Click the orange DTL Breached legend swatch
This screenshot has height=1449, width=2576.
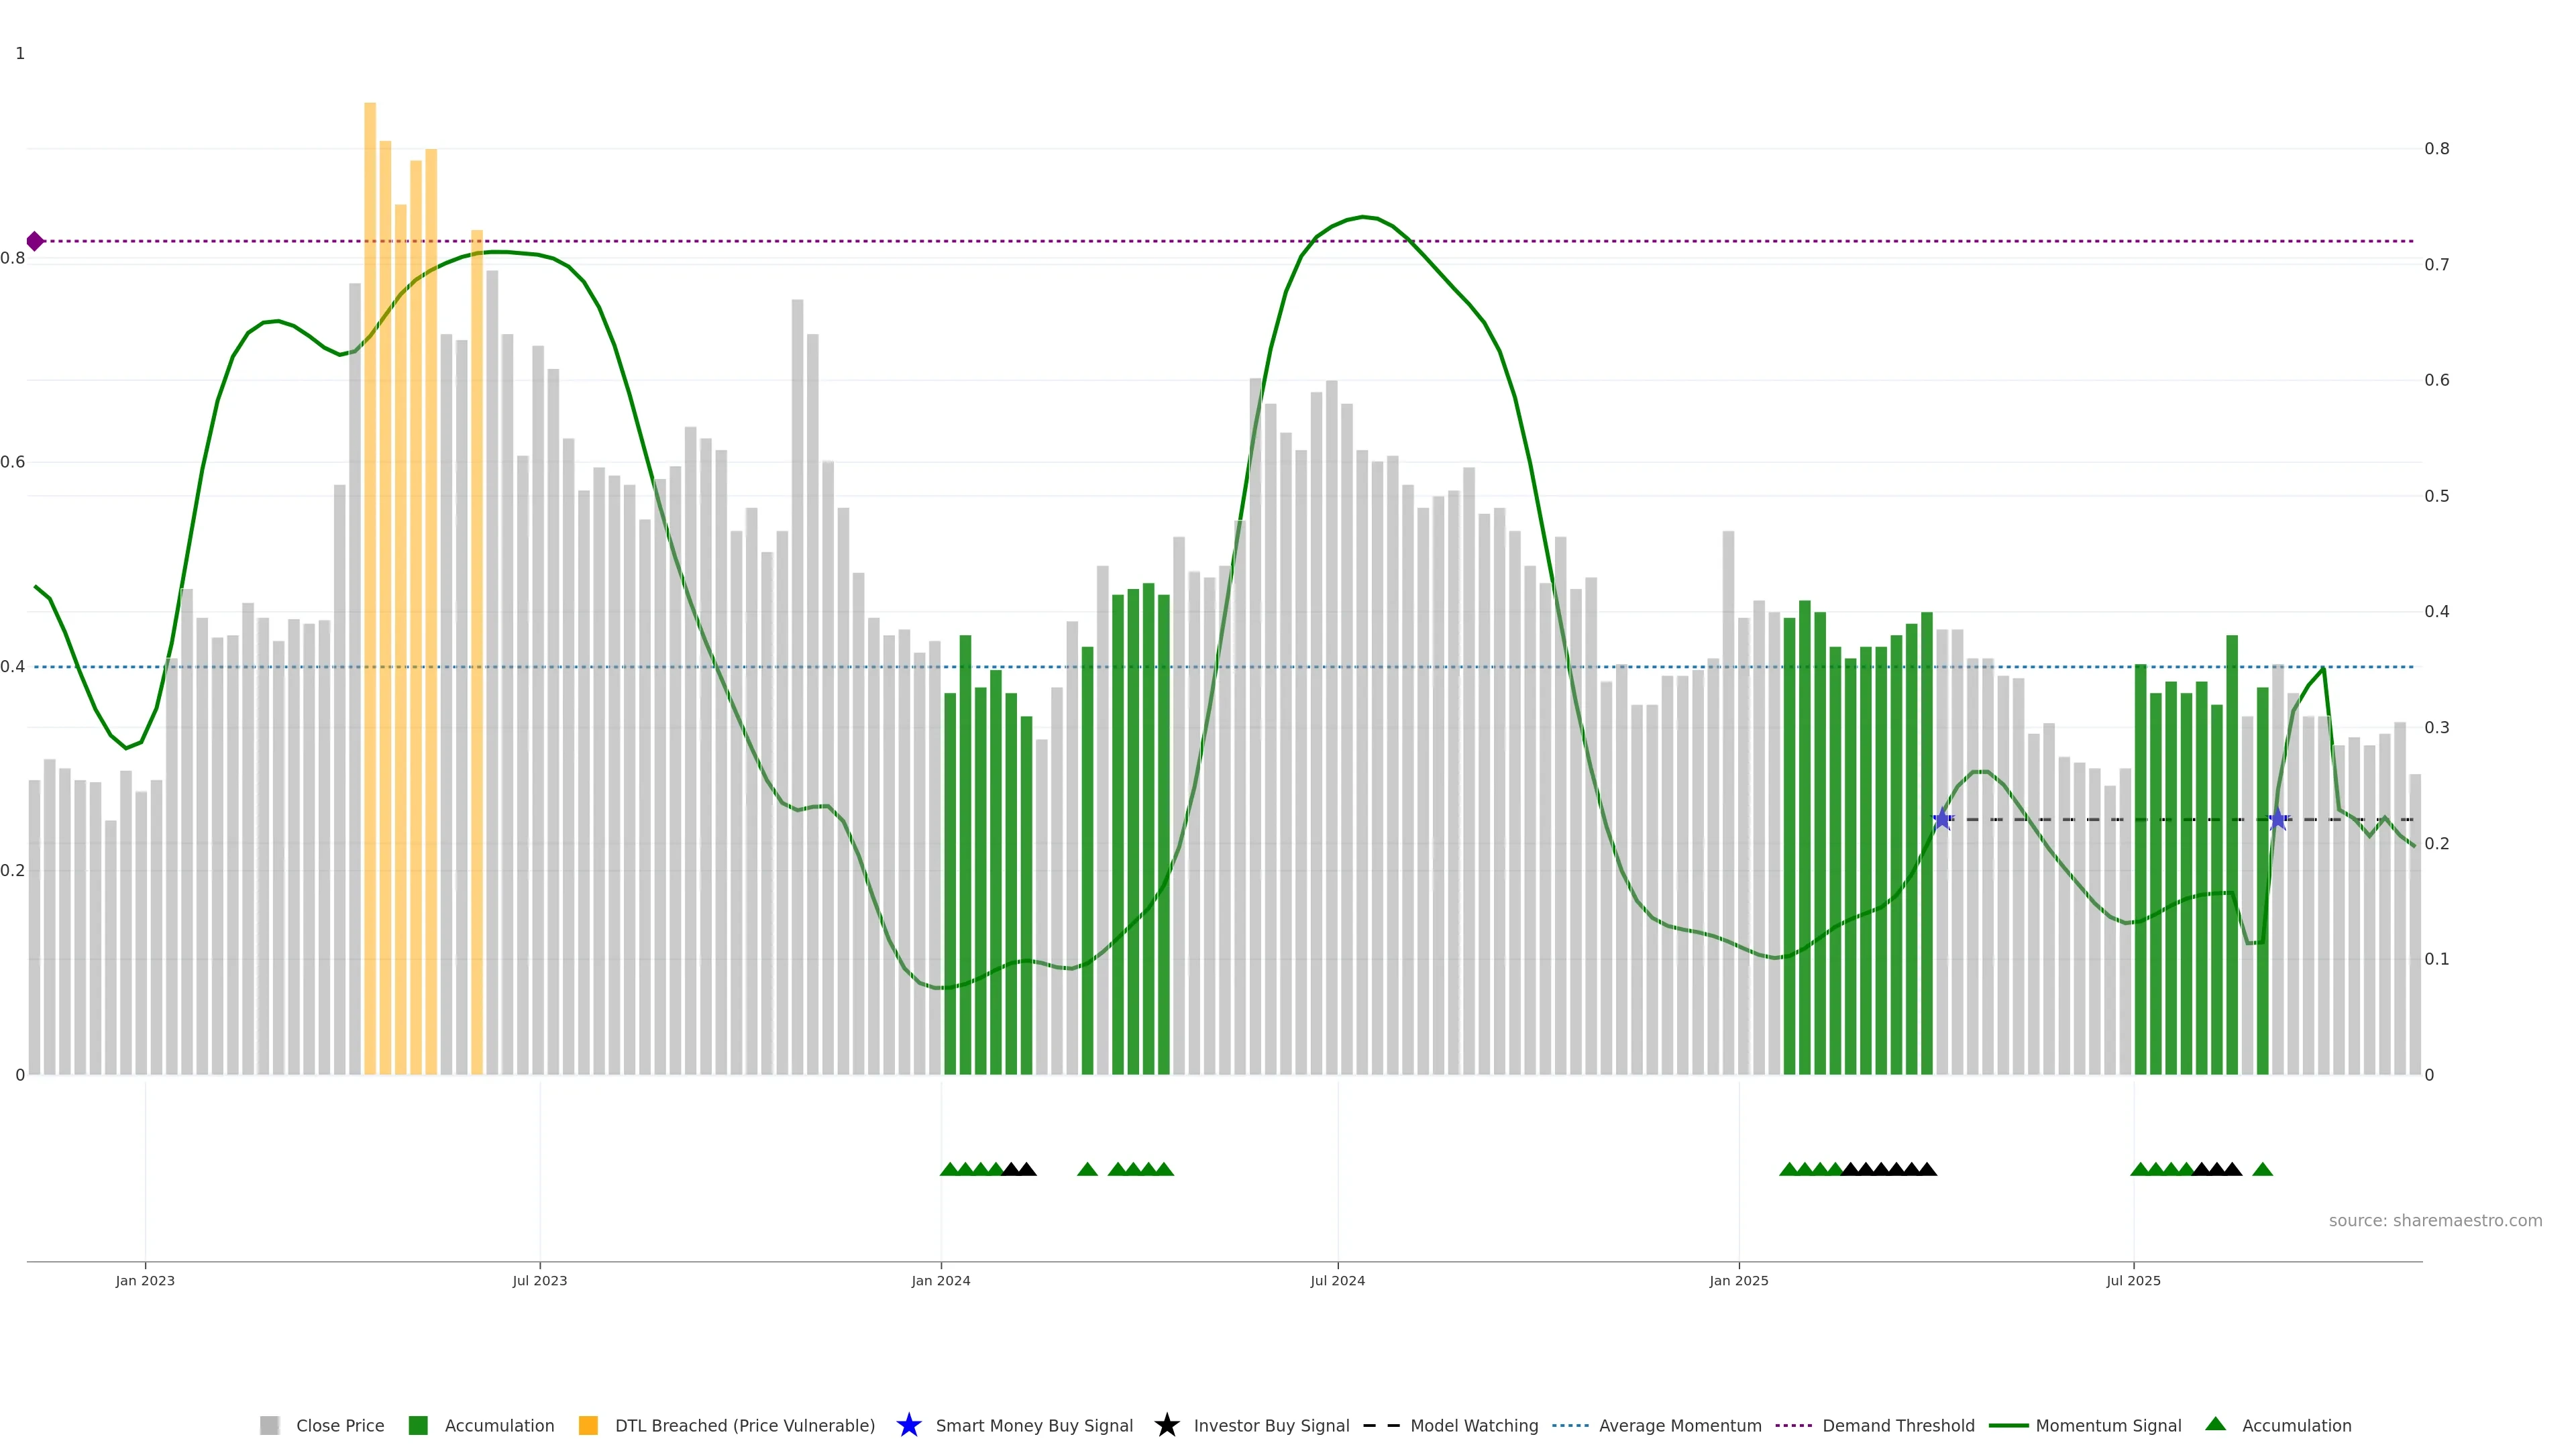pos(588,1425)
